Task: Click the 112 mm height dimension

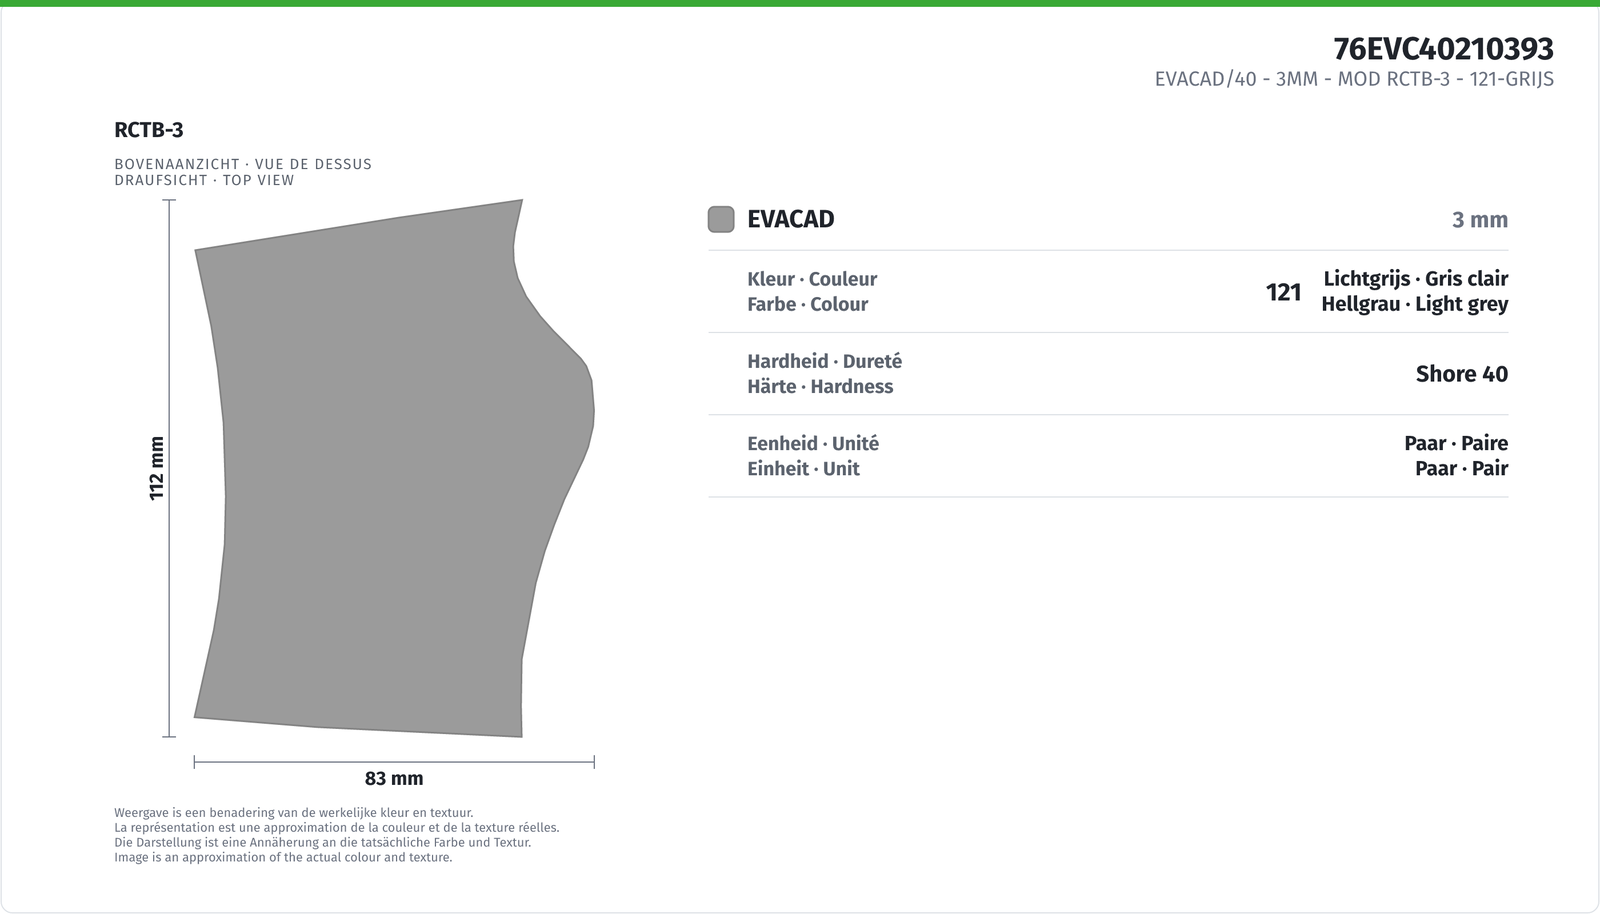Action: pos(156,468)
